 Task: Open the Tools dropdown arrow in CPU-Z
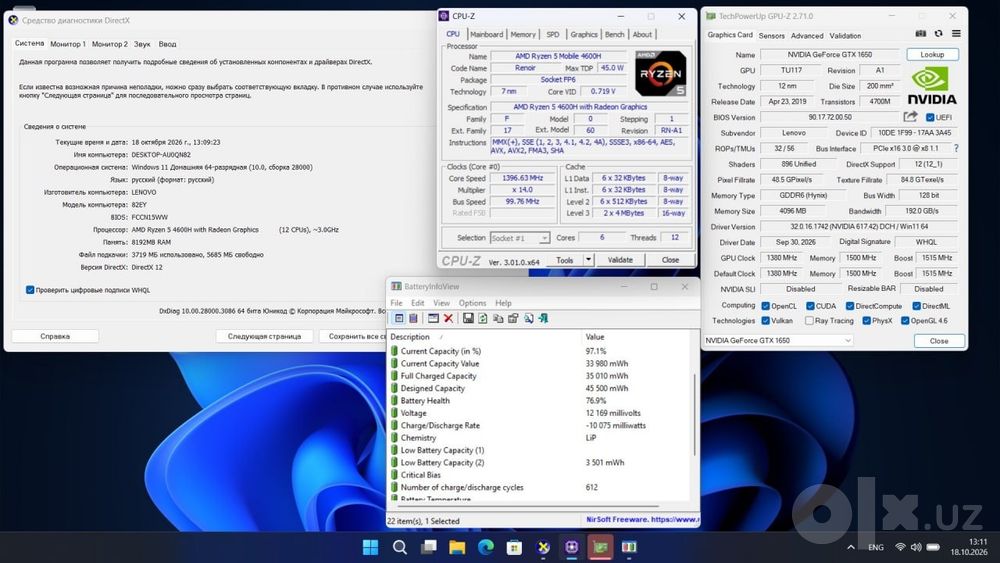click(588, 260)
